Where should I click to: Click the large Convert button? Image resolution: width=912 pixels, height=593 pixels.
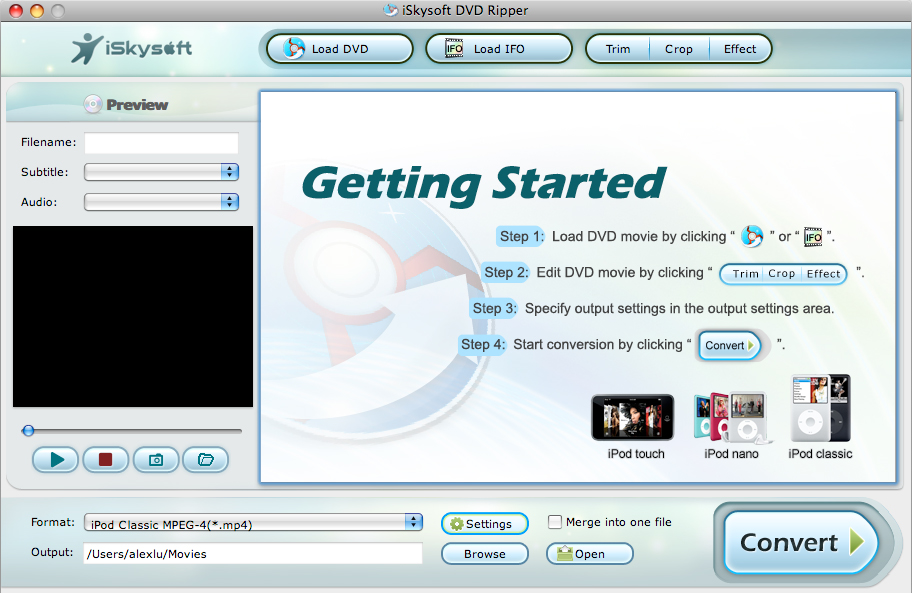(801, 542)
